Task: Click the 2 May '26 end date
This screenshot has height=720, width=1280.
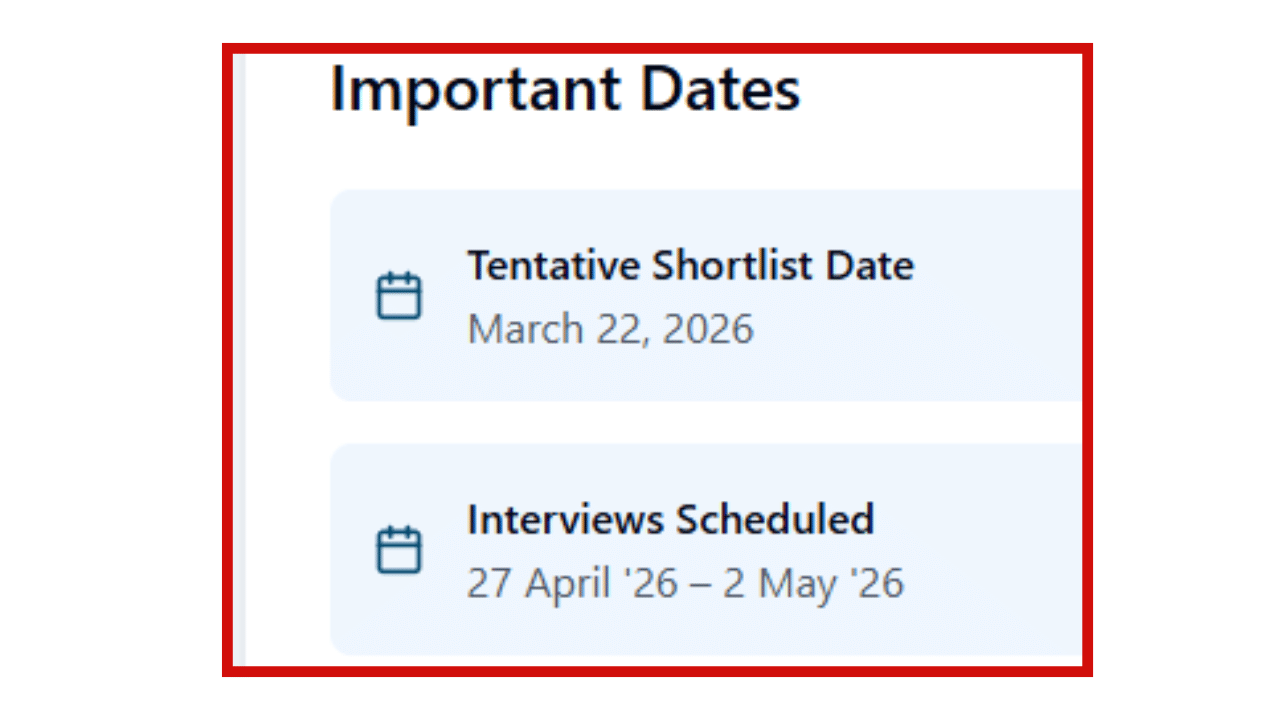Action: point(813,583)
